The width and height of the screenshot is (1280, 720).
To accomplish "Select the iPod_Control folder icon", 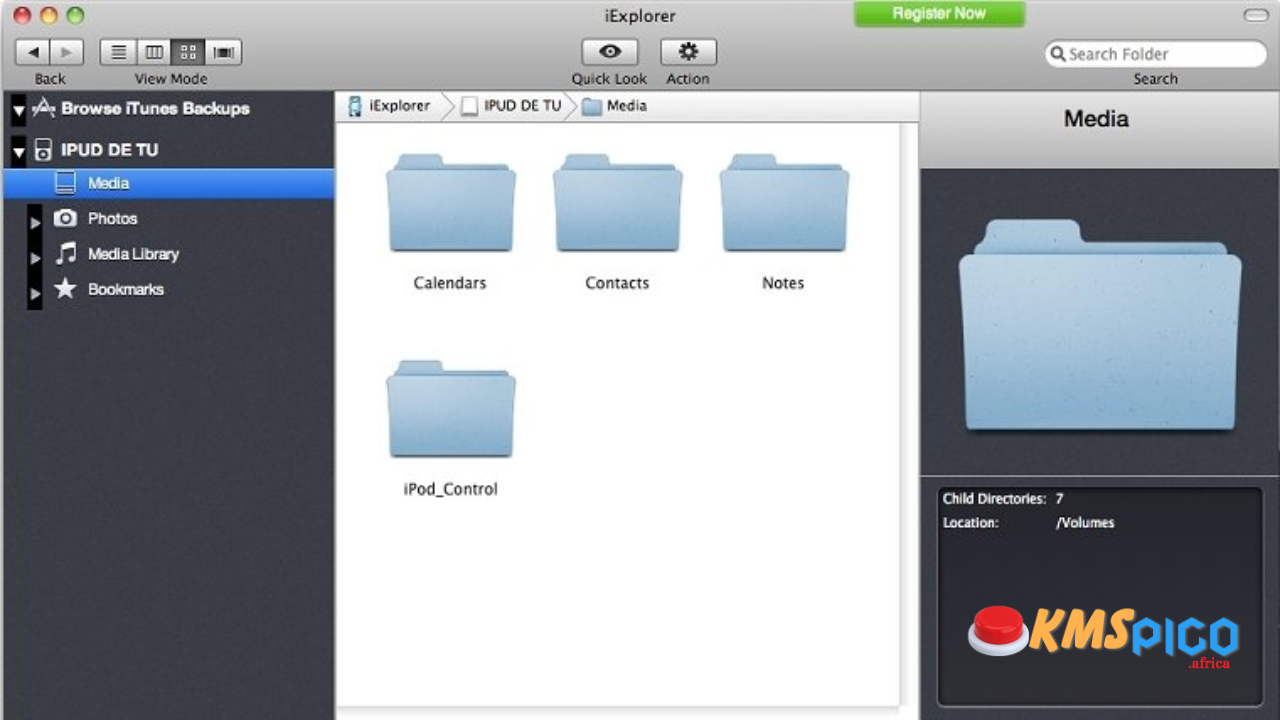I will (x=451, y=409).
